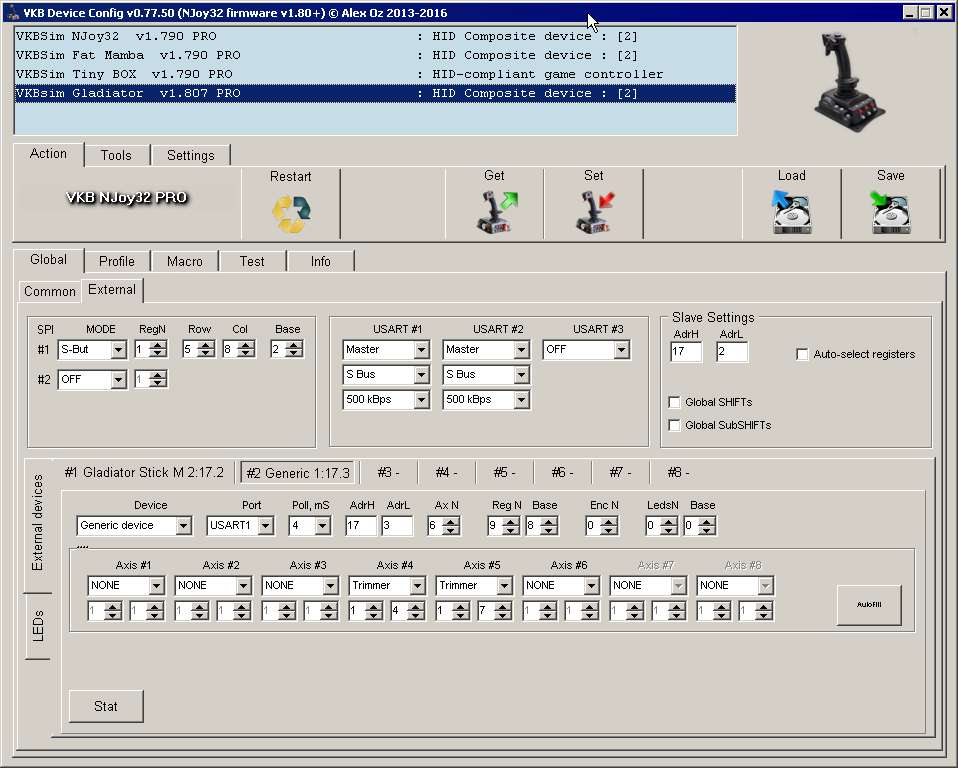Viewport: 958px width, 768px height.
Task: Click the Gladiator joystick picture
Action: point(850,81)
